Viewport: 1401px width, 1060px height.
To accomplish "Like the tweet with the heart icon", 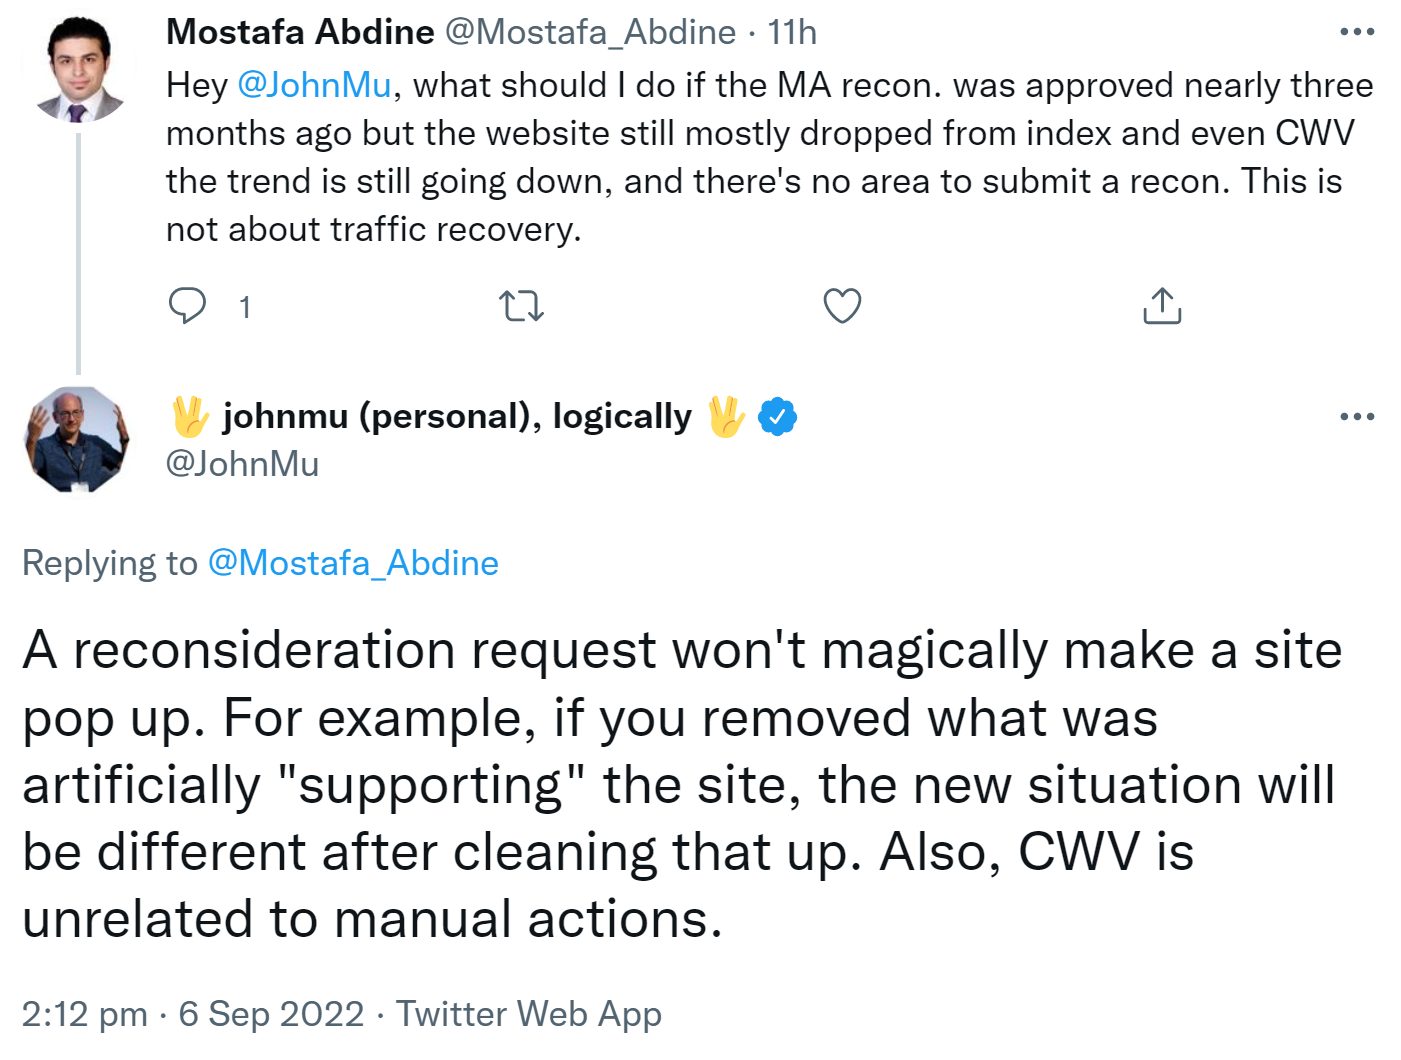I will tap(842, 306).
